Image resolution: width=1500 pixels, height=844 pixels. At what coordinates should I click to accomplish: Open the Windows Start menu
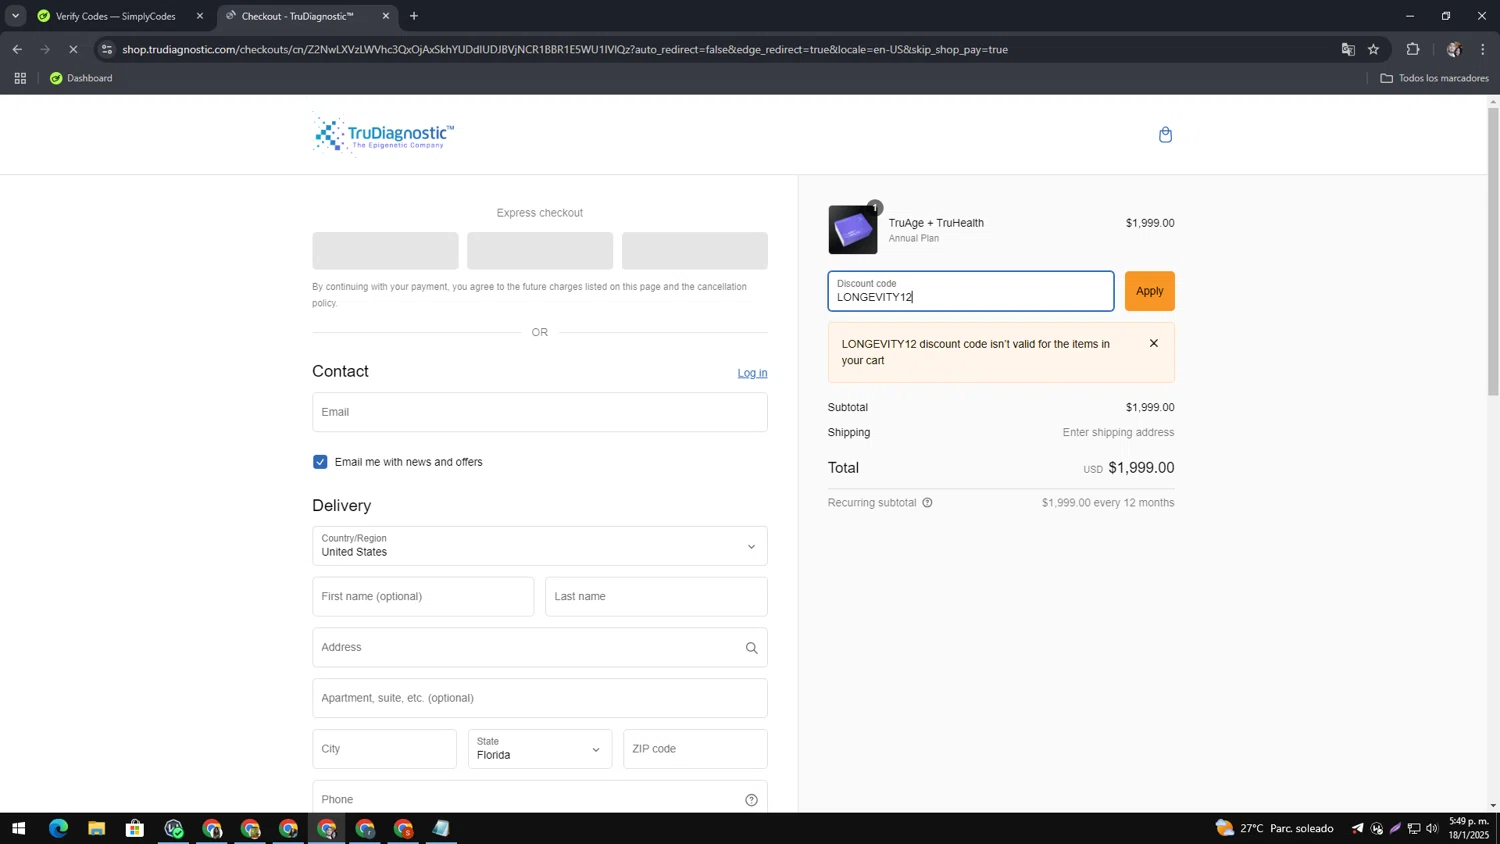coord(18,829)
